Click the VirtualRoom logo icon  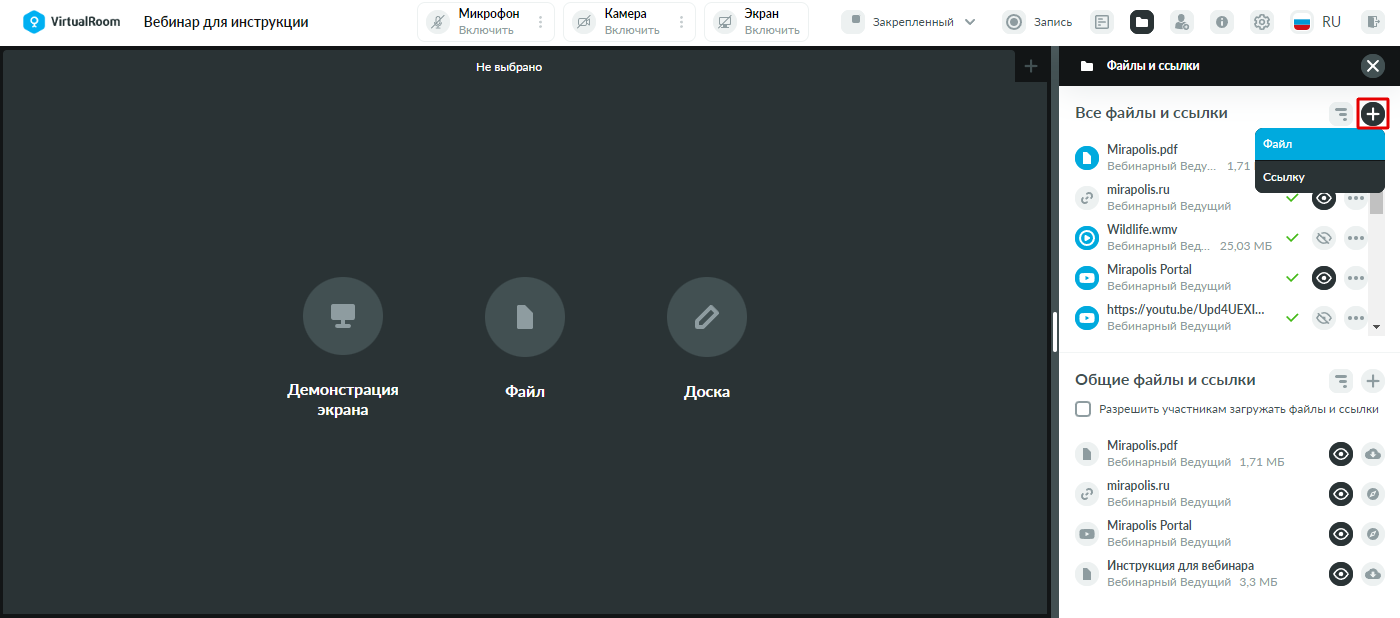[x=35, y=22]
